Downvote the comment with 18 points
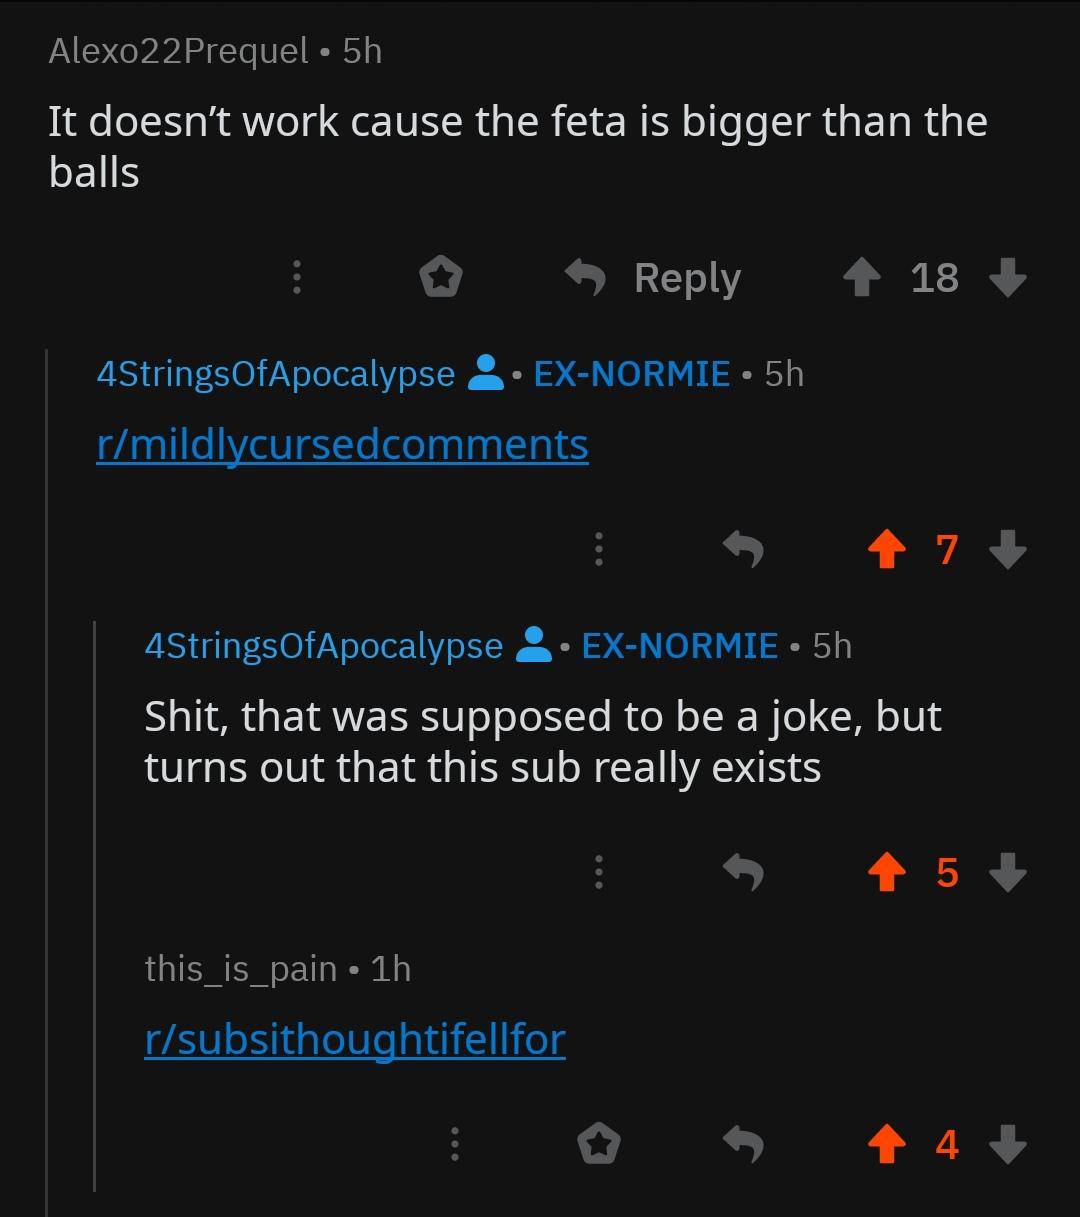The height and width of the screenshot is (1217, 1080). pos(1007,278)
